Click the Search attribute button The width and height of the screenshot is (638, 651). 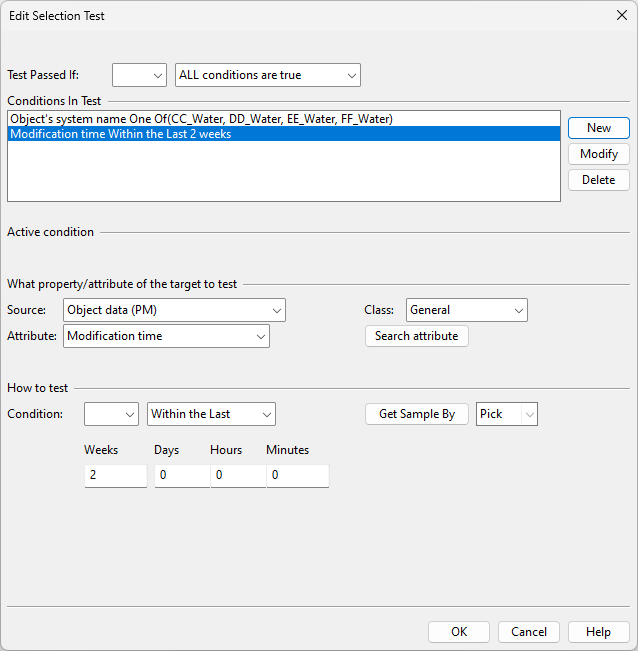(416, 336)
